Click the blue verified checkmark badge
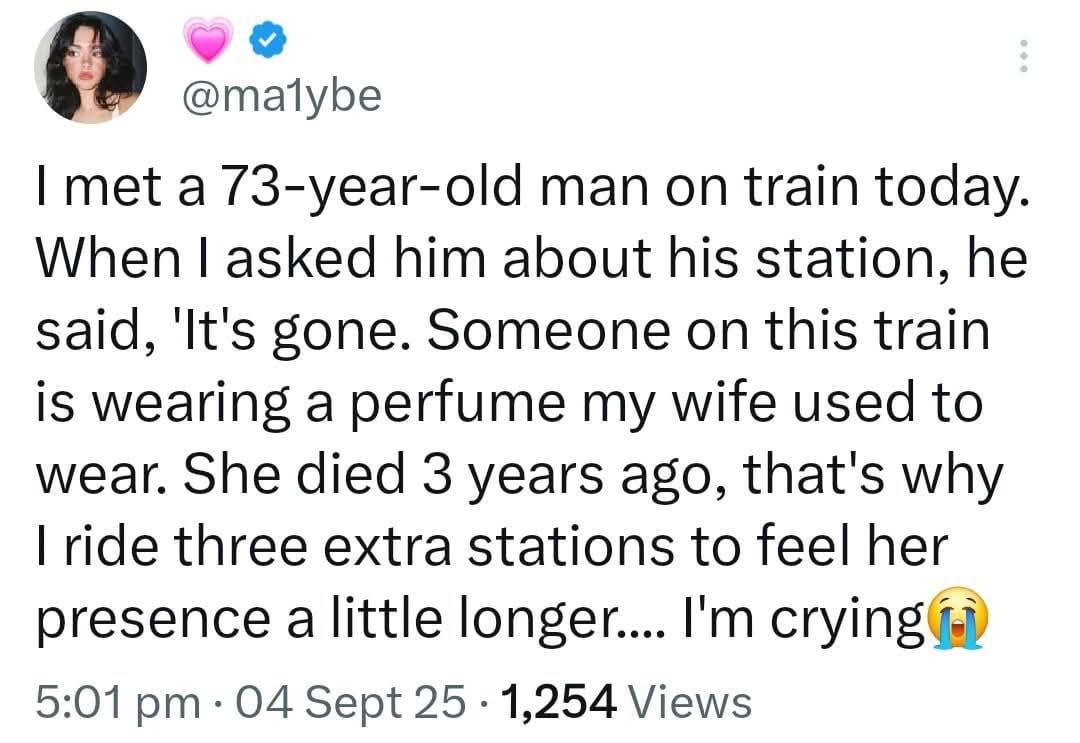The height and width of the screenshot is (743, 1080). [266, 41]
